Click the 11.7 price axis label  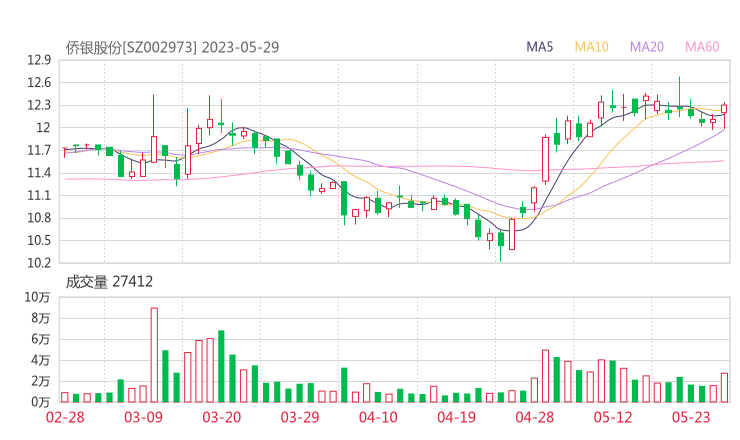coord(39,150)
